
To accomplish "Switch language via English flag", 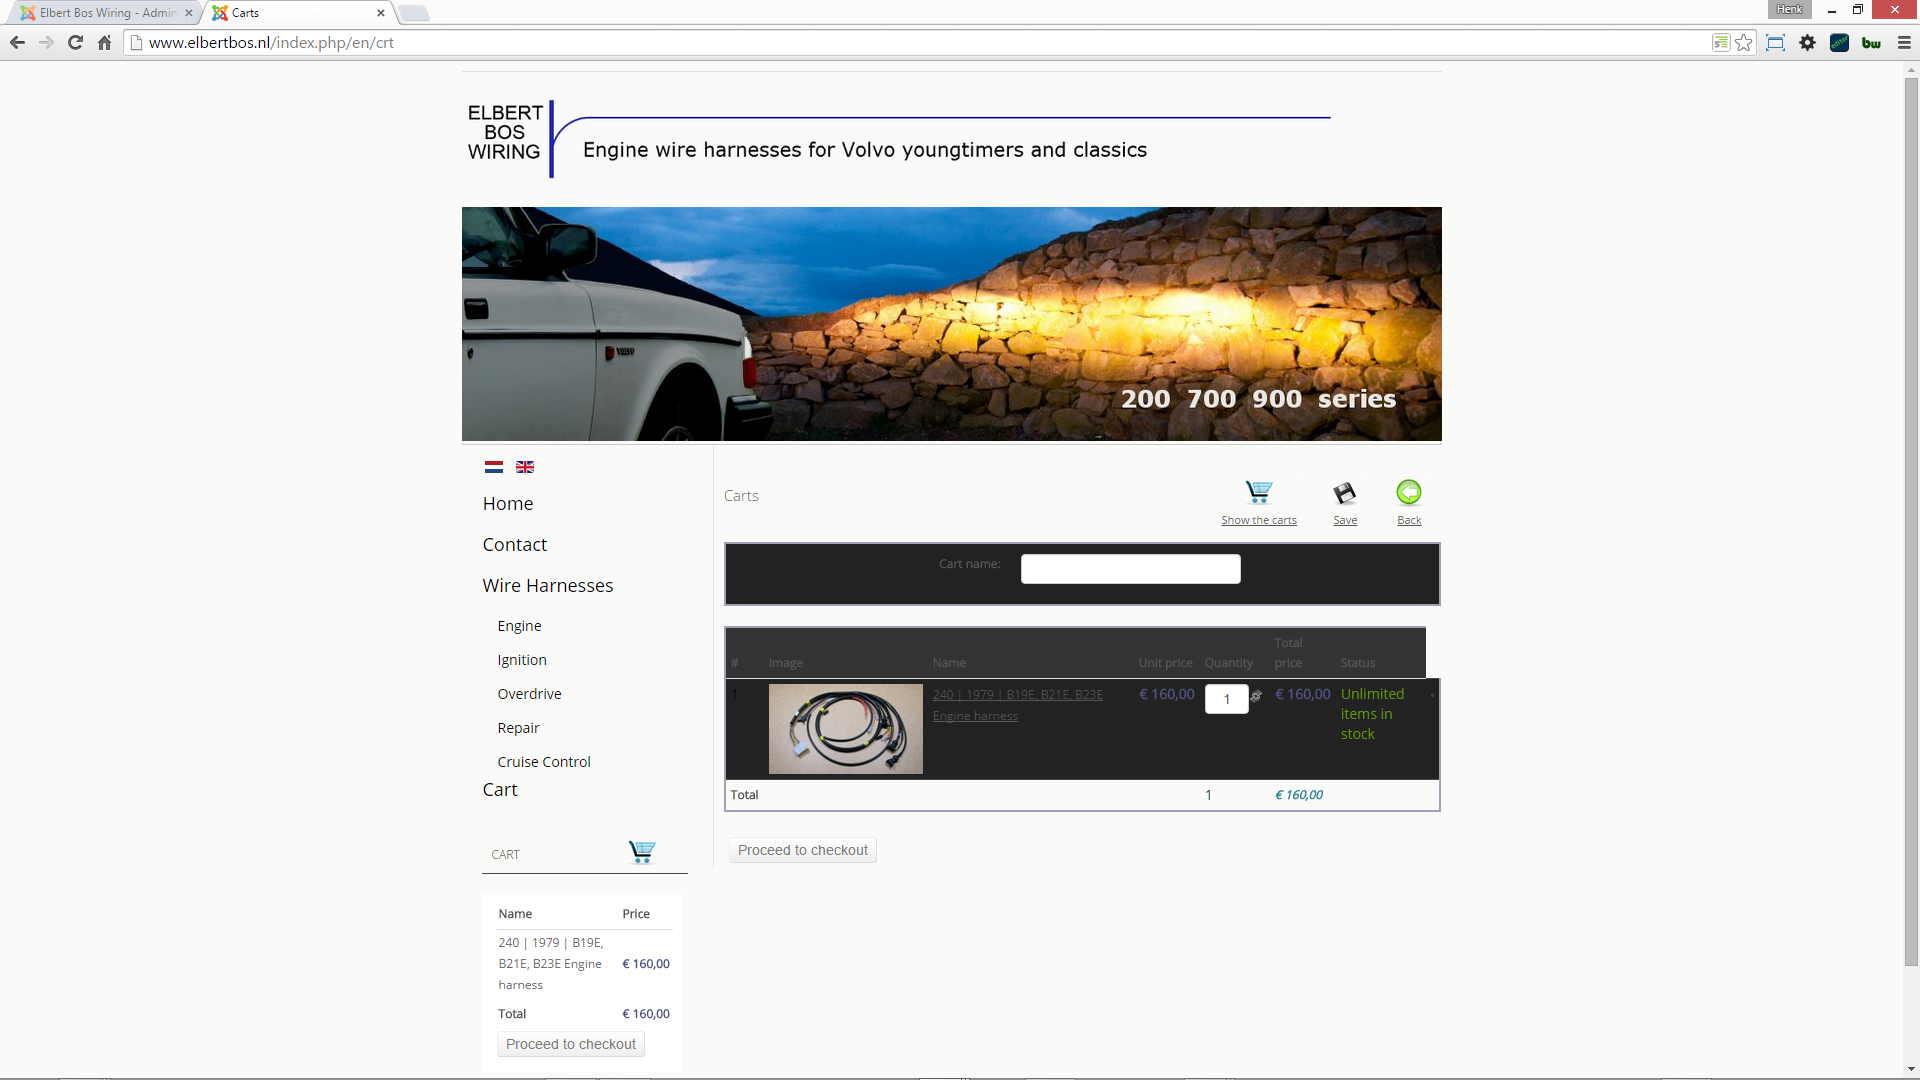I will click(525, 467).
